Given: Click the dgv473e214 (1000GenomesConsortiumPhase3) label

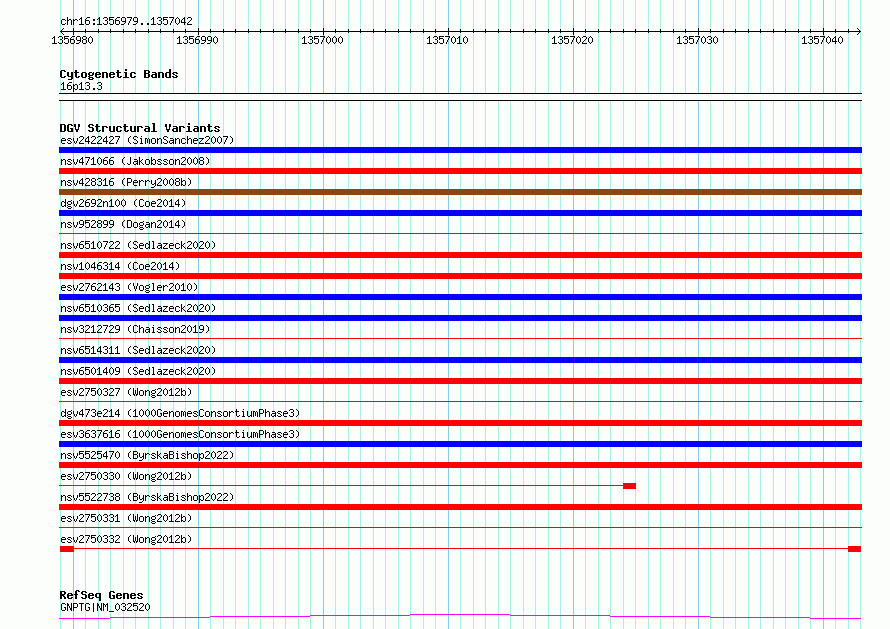Looking at the screenshot, I should click(180, 413).
